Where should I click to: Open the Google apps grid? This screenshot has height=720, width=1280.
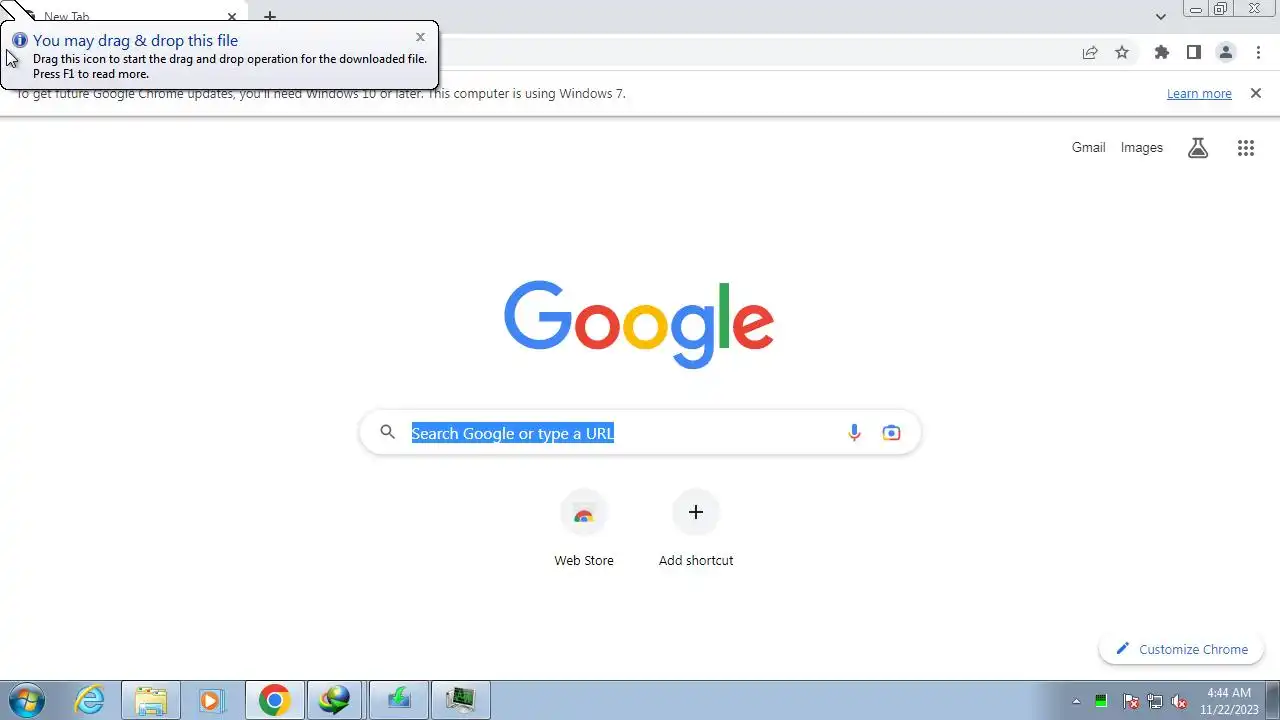tap(1245, 148)
